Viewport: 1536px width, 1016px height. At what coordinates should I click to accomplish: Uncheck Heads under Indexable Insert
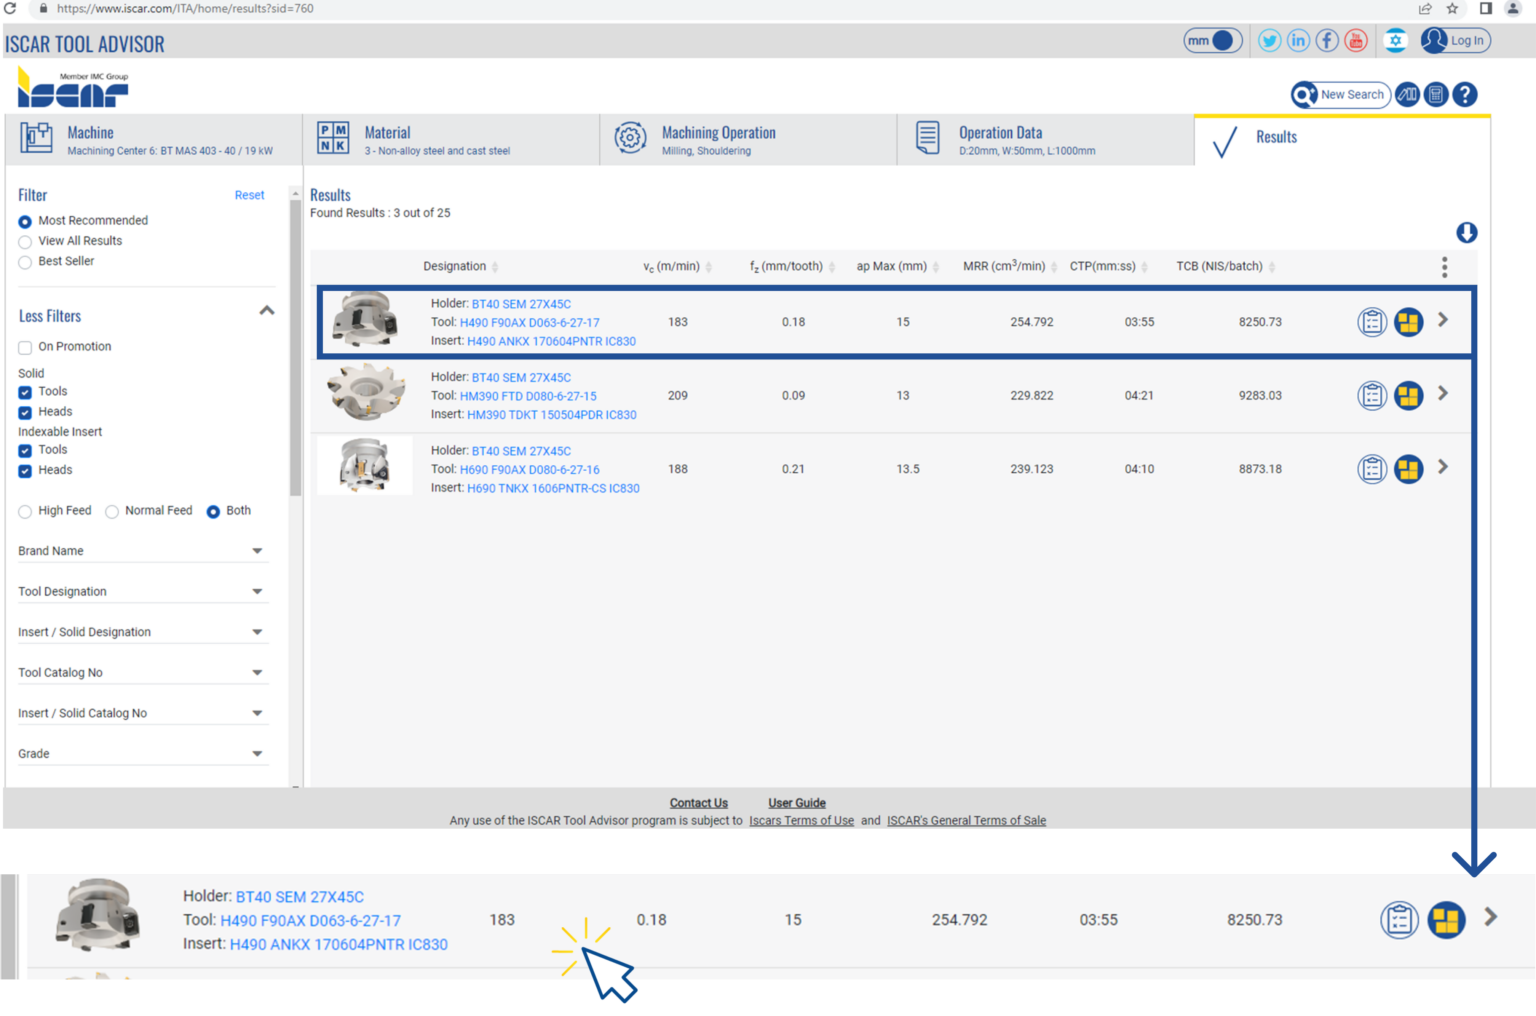click(24, 471)
